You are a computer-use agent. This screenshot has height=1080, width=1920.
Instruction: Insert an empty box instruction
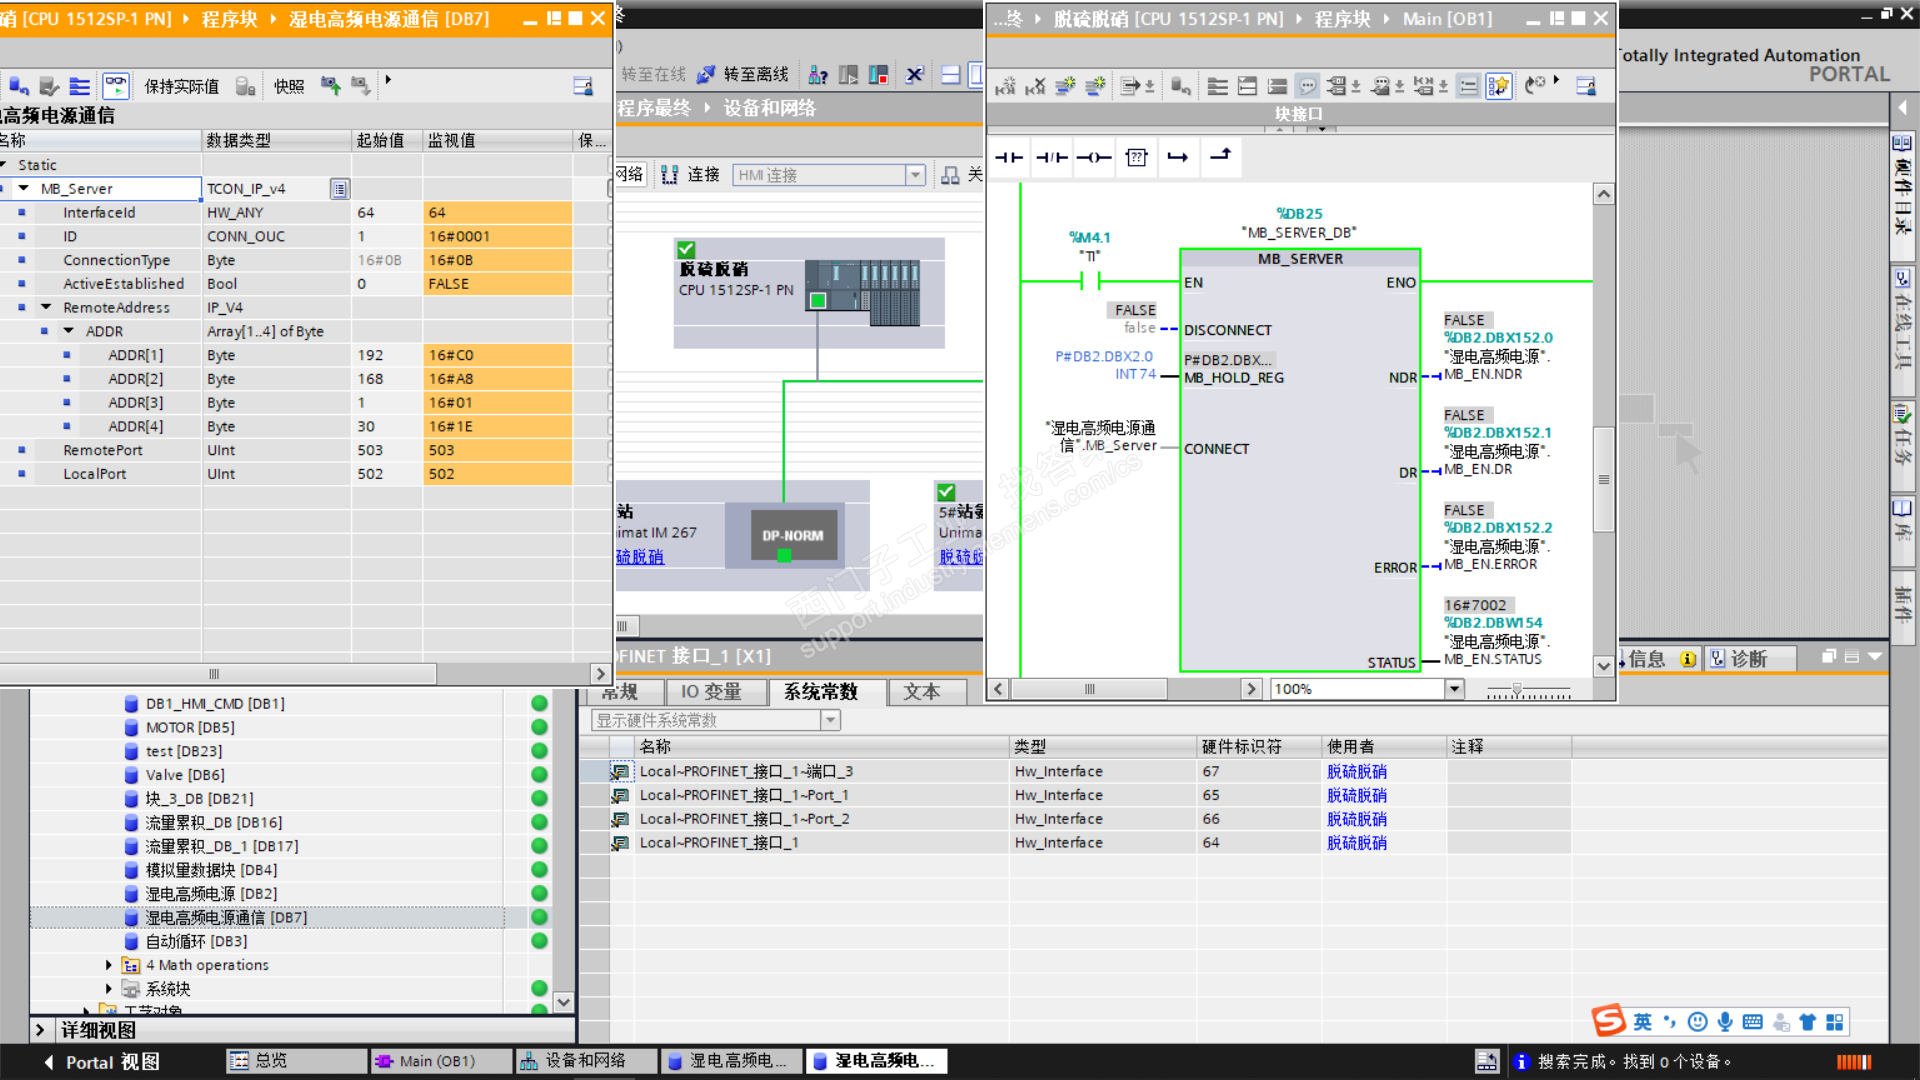pos(1136,157)
